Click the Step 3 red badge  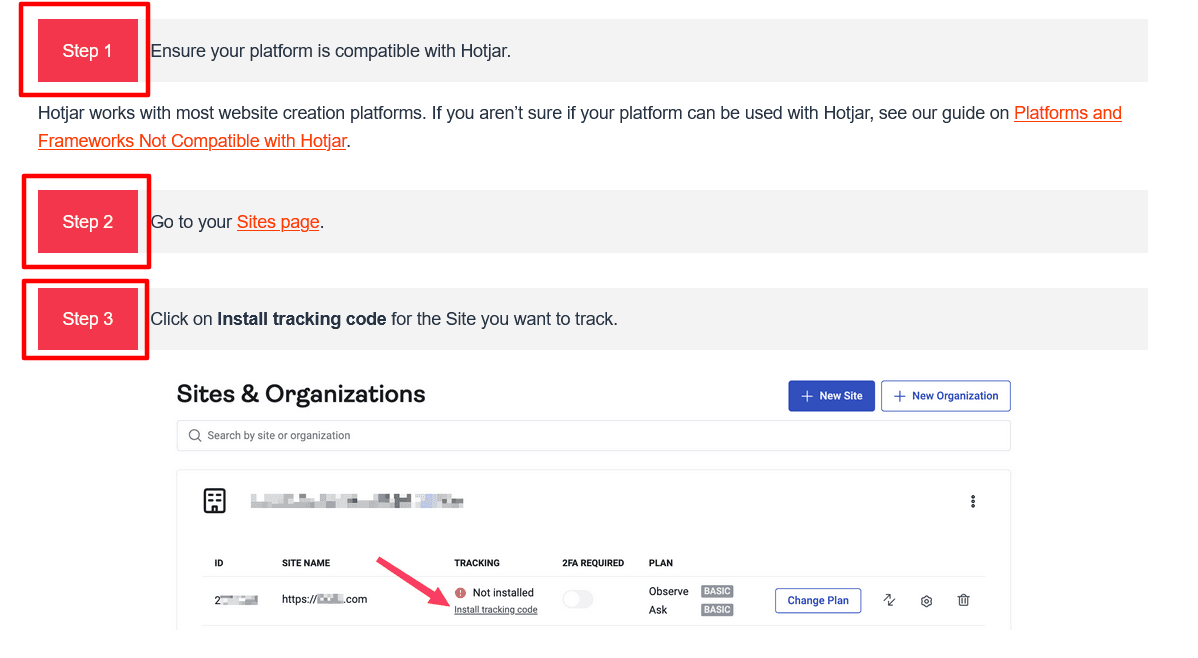86,318
